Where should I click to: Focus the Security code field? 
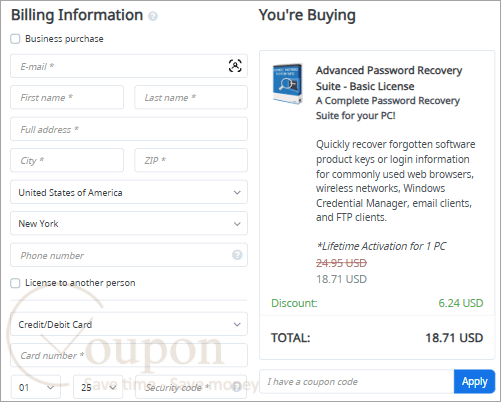[x=191, y=387]
